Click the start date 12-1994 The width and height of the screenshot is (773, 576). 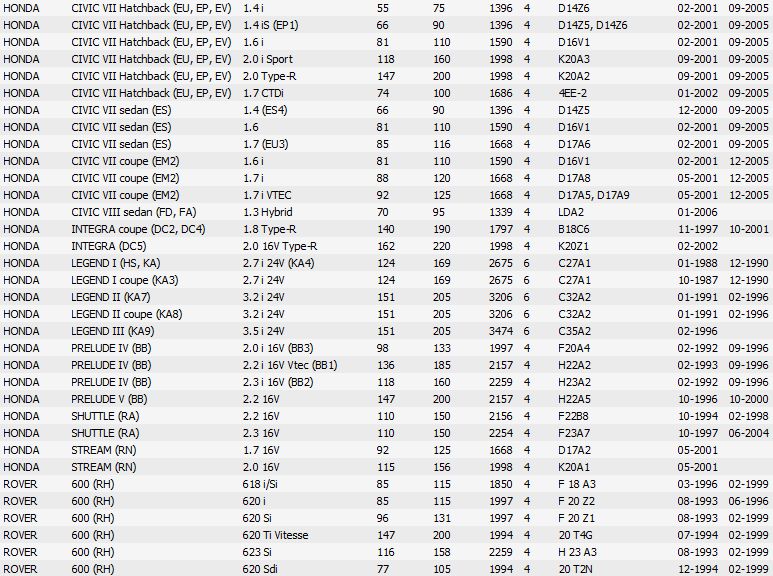click(697, 570)
